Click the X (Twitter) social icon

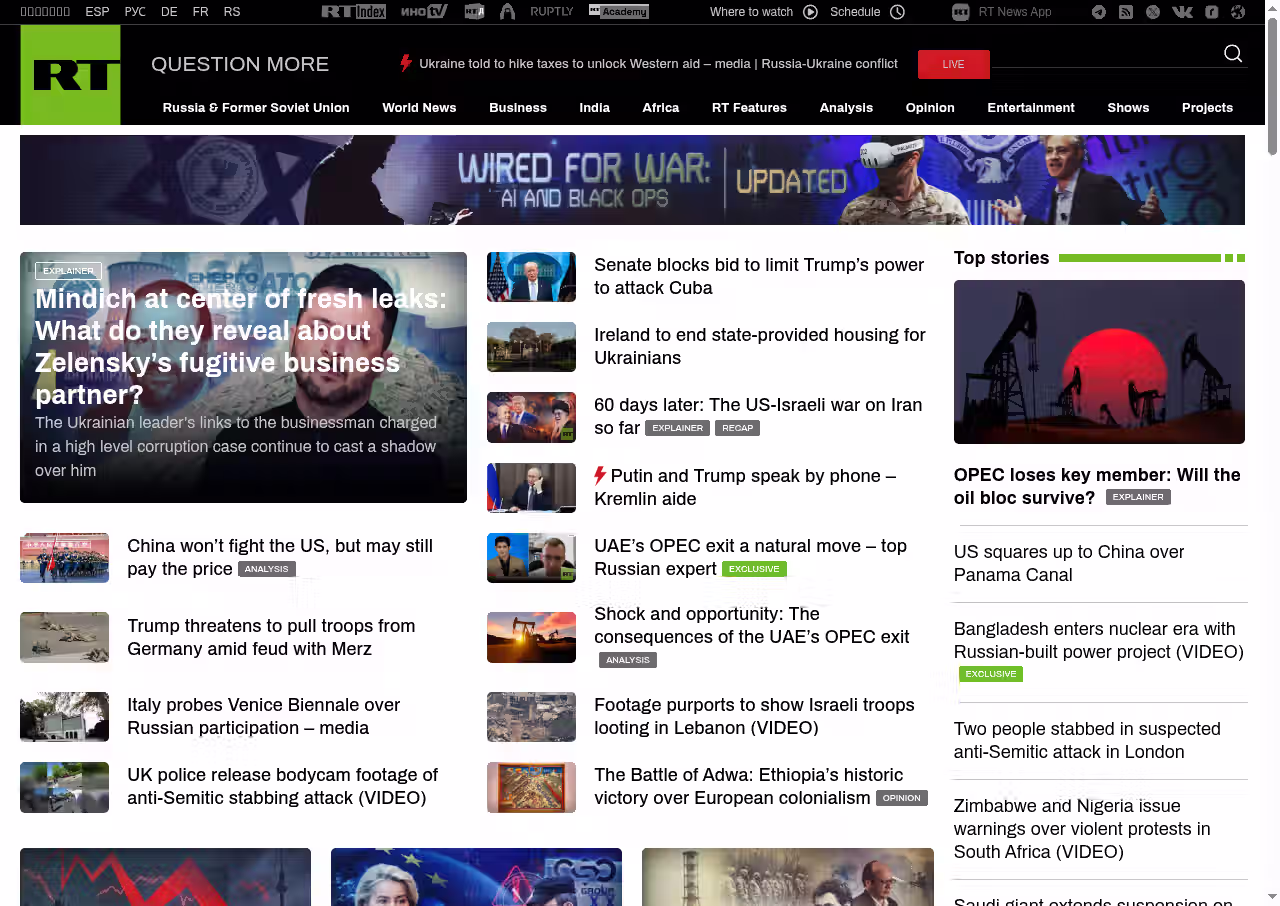pyautogui.click(x=1153, y=12)
